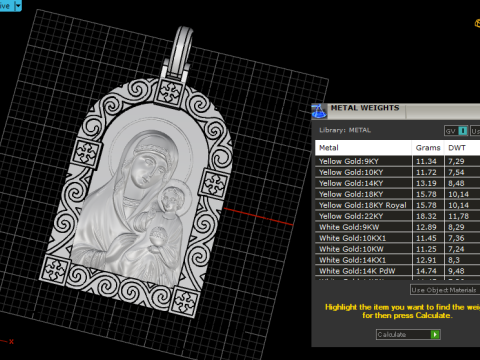The width and height of the screenshot is (480, 360).
Task: Select the White Gold:10KX1 row
Action: [x=398, y=238]
